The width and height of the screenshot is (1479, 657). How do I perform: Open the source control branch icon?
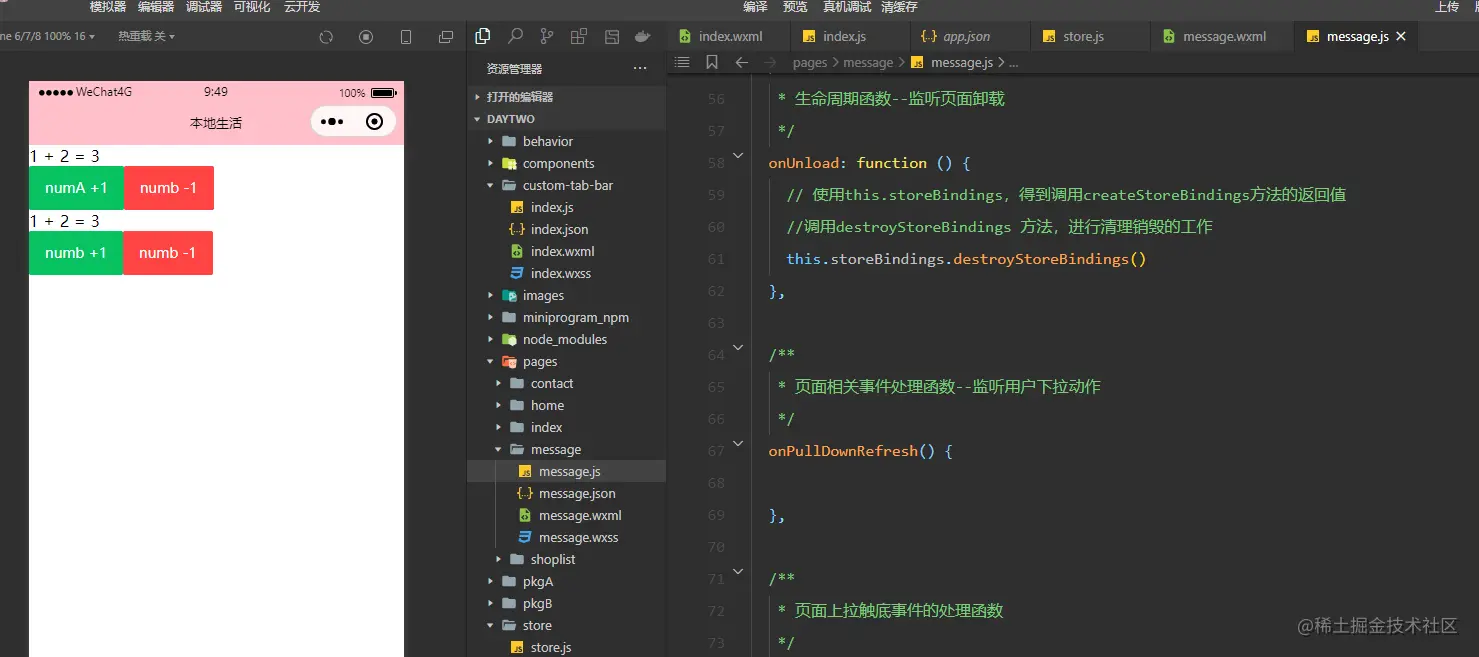547,37
